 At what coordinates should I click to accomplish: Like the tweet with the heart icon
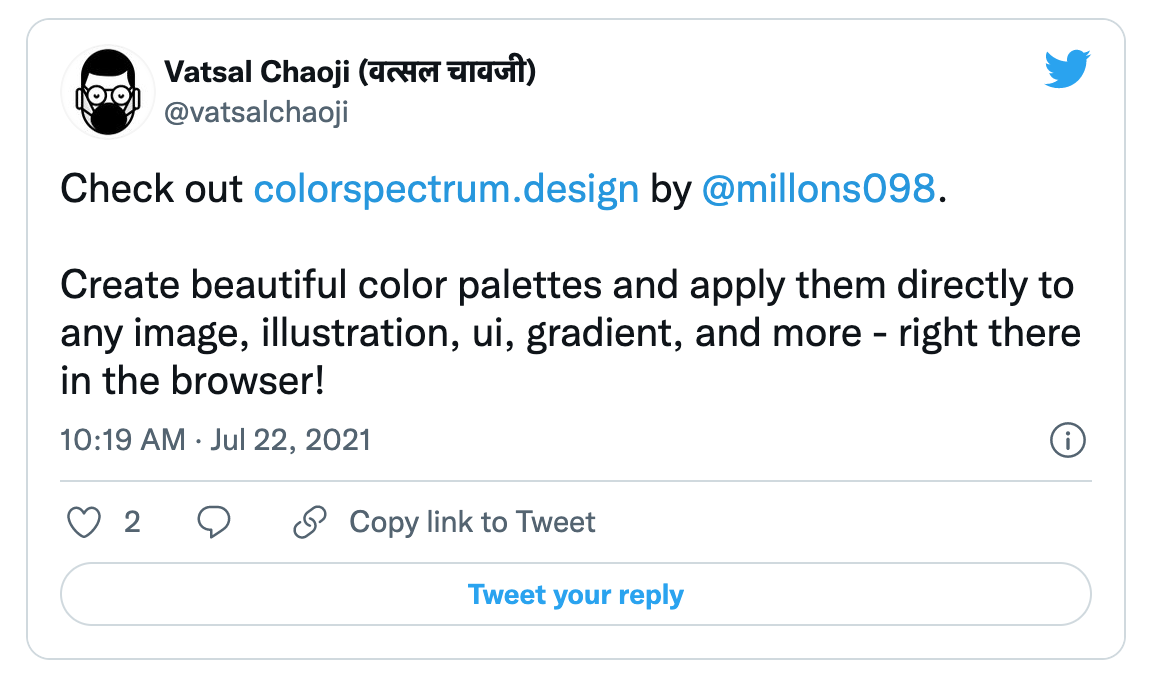tap(84, 522)
